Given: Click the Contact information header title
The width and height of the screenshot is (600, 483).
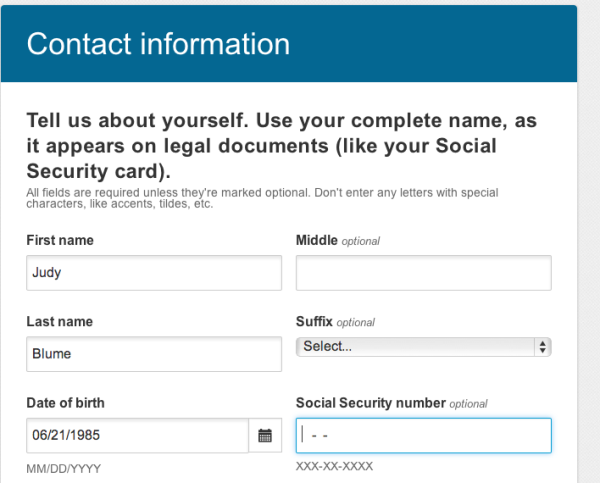Looking at the screenshot, I should pos(158,44).
